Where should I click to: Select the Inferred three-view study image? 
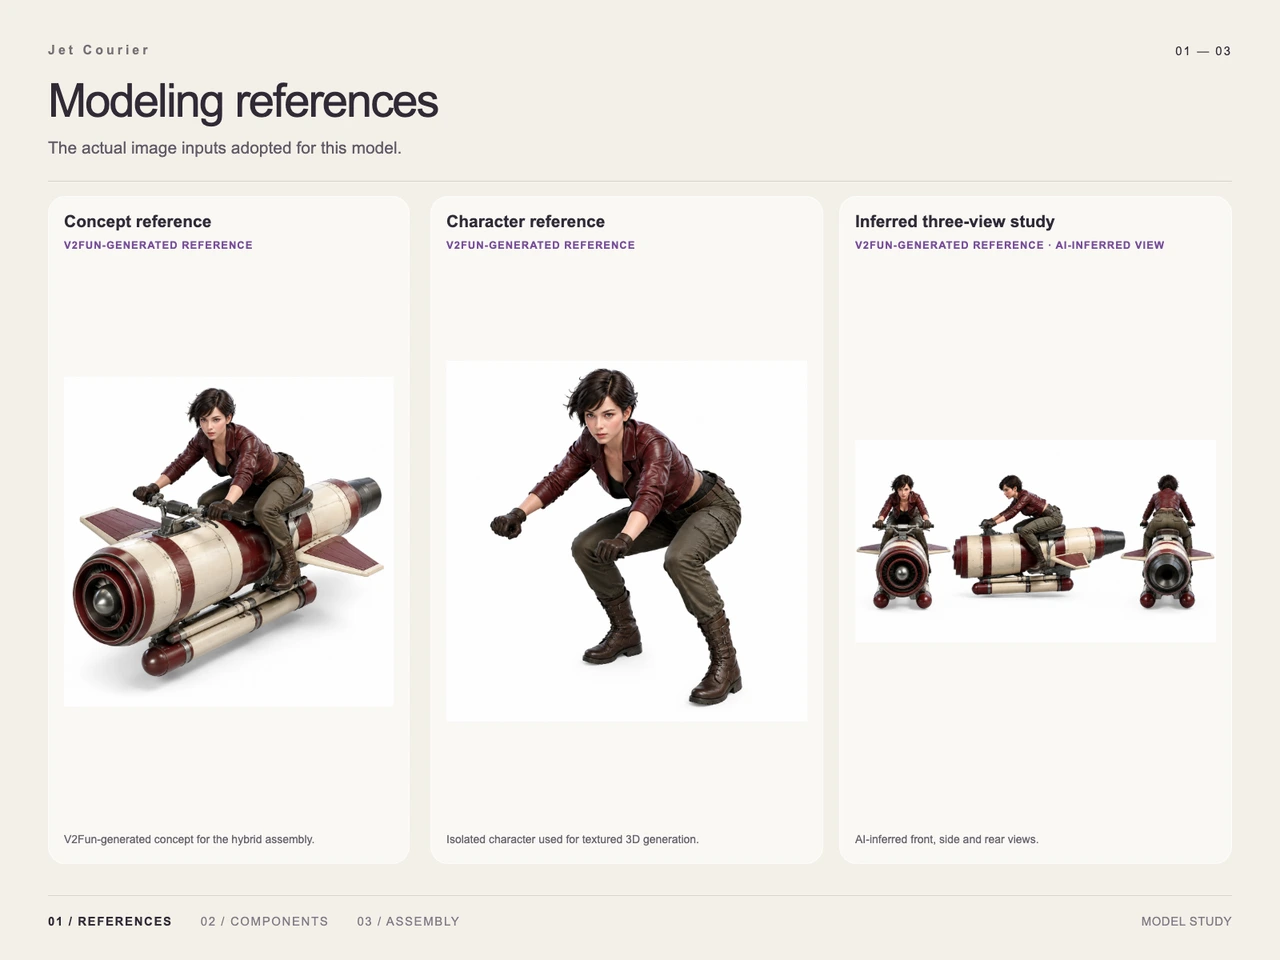coord(1035,541)
